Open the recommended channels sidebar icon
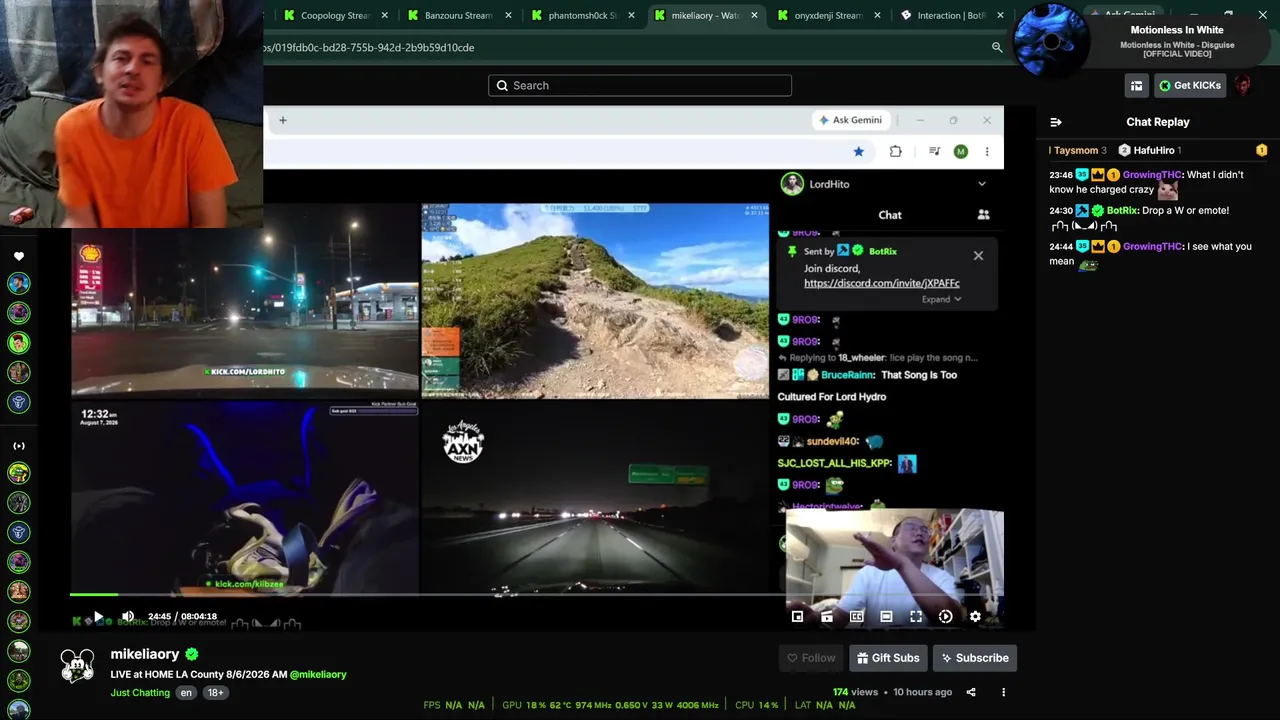The width and height of the screenshot is (1280, 720). (19, 446)
